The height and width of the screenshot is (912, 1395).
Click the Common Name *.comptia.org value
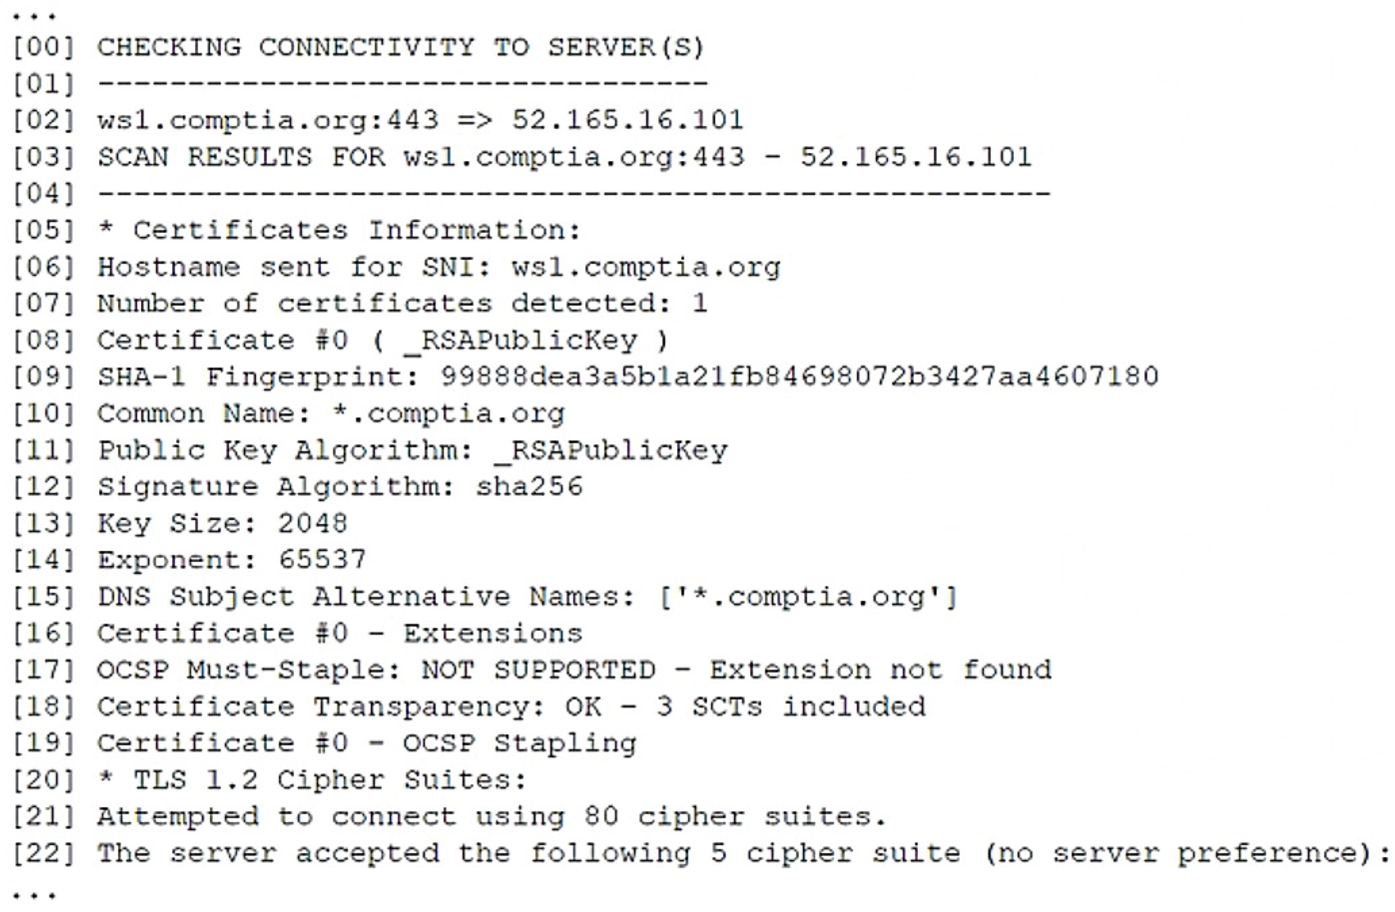(447, 413)
